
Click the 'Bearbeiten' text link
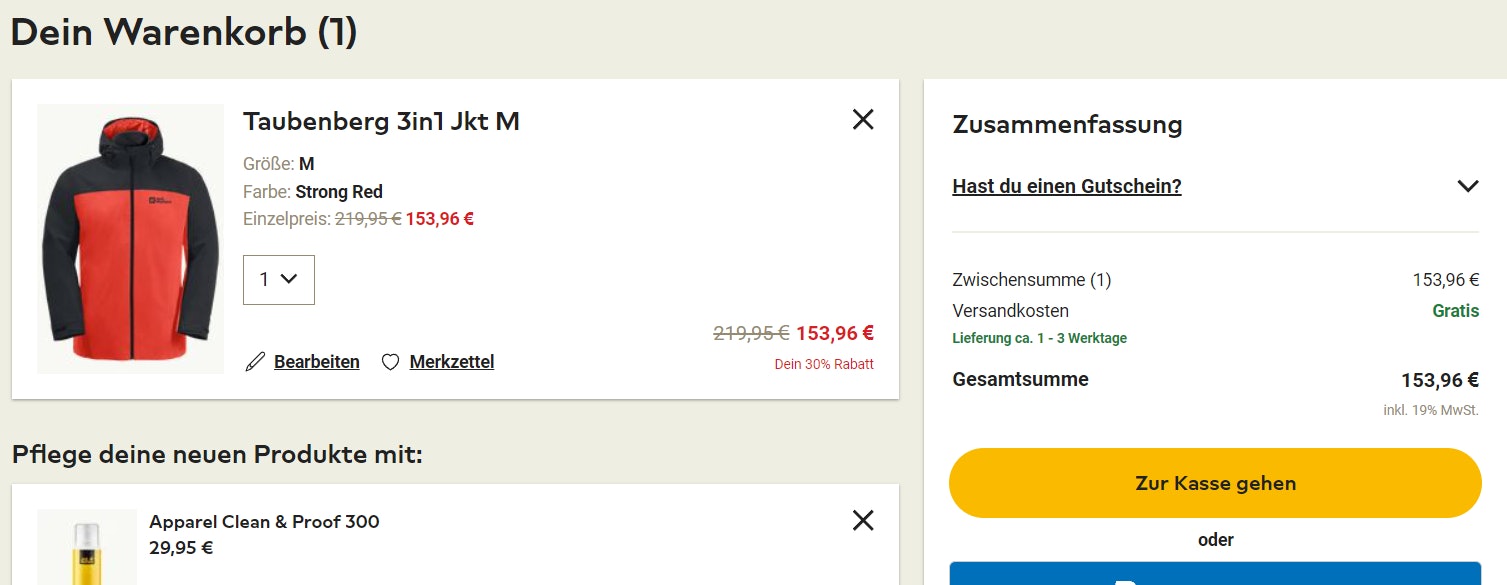click(317, 362)
